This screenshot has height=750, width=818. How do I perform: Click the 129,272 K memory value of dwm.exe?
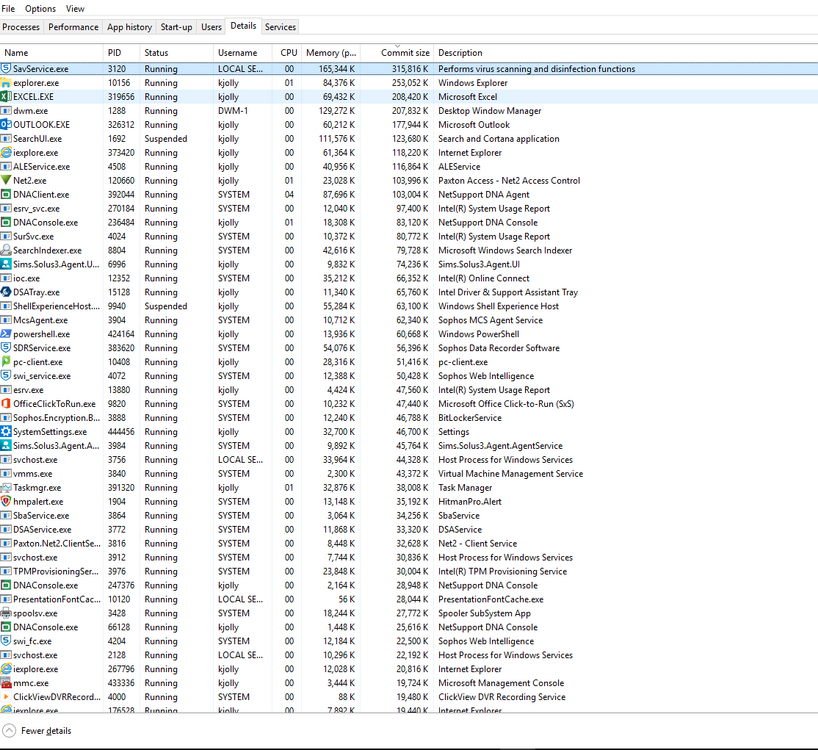click(337, 111)
